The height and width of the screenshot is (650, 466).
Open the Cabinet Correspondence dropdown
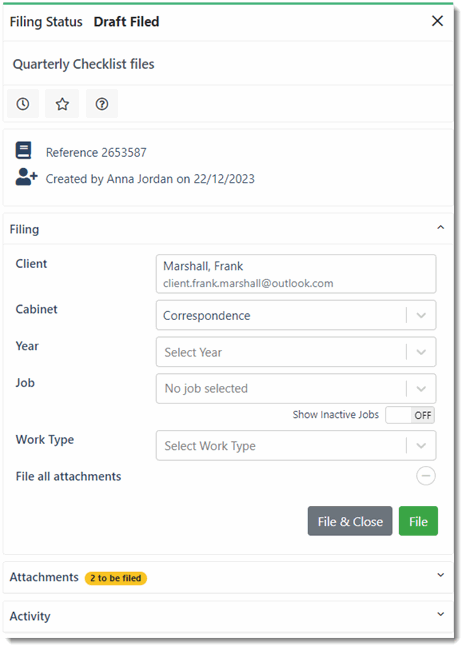pos(296,315)
